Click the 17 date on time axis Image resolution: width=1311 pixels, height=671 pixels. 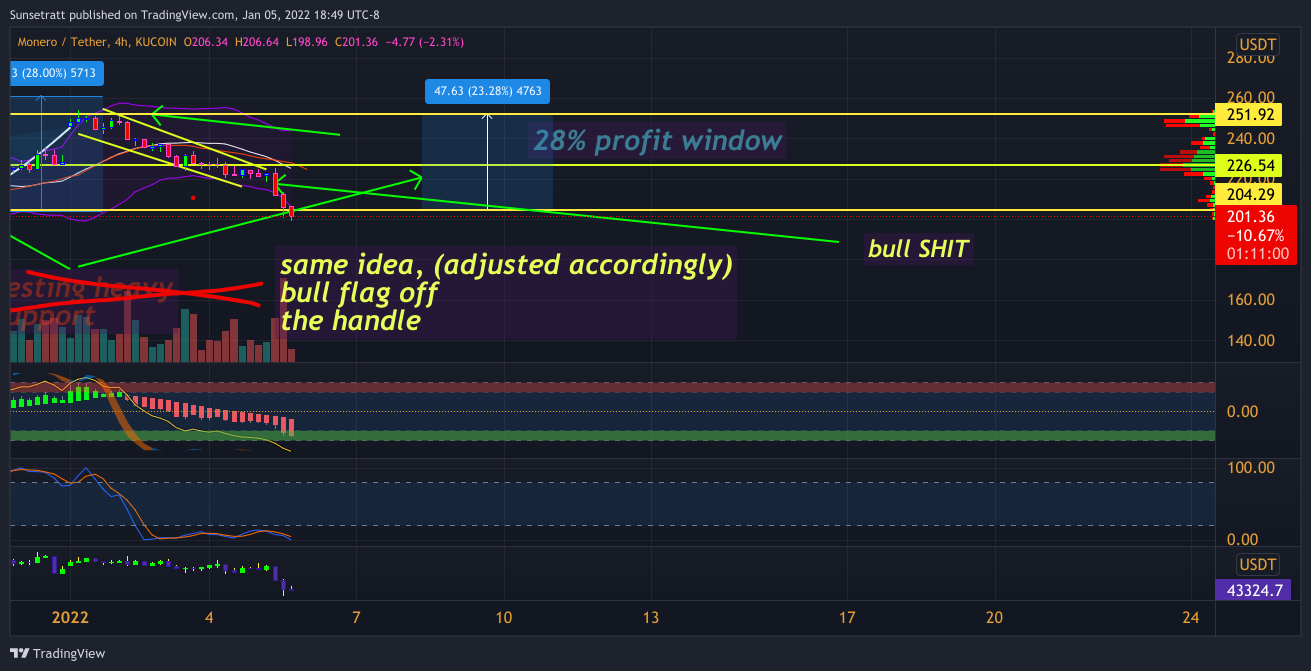click(847, 617)
